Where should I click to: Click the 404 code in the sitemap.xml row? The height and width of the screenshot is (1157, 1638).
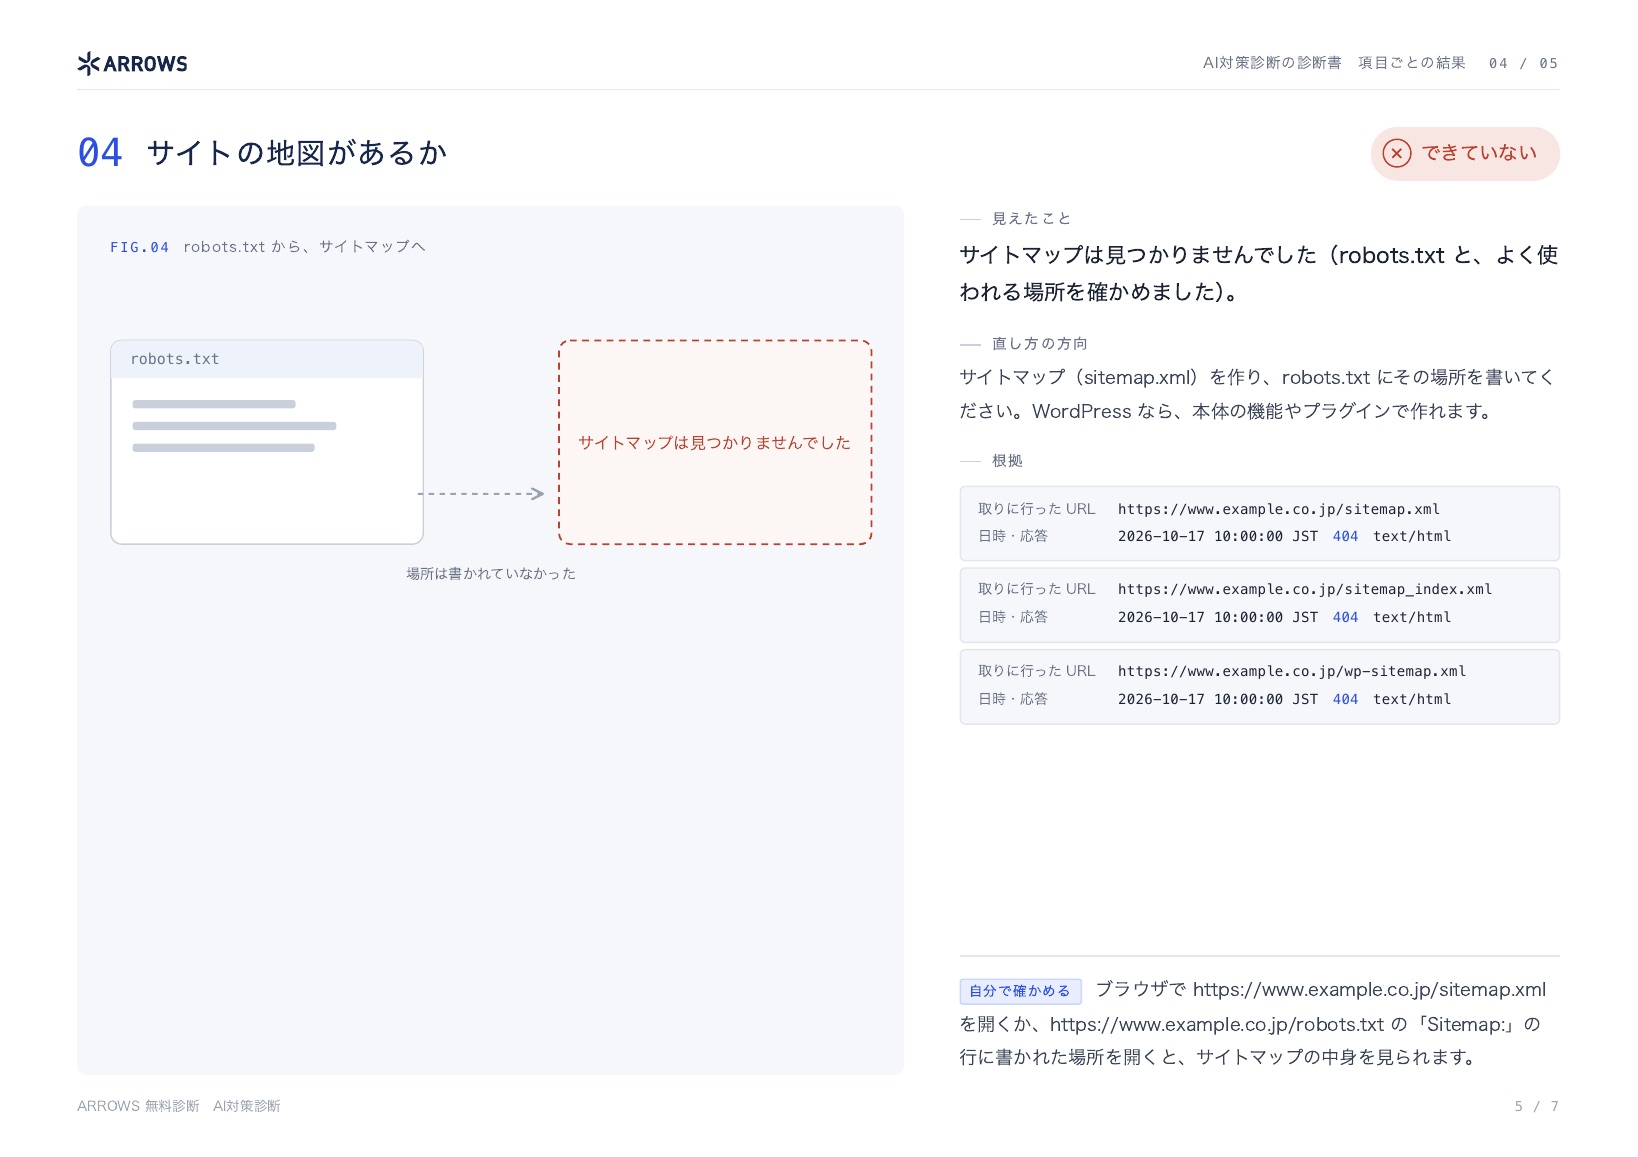click(1345, 537)
